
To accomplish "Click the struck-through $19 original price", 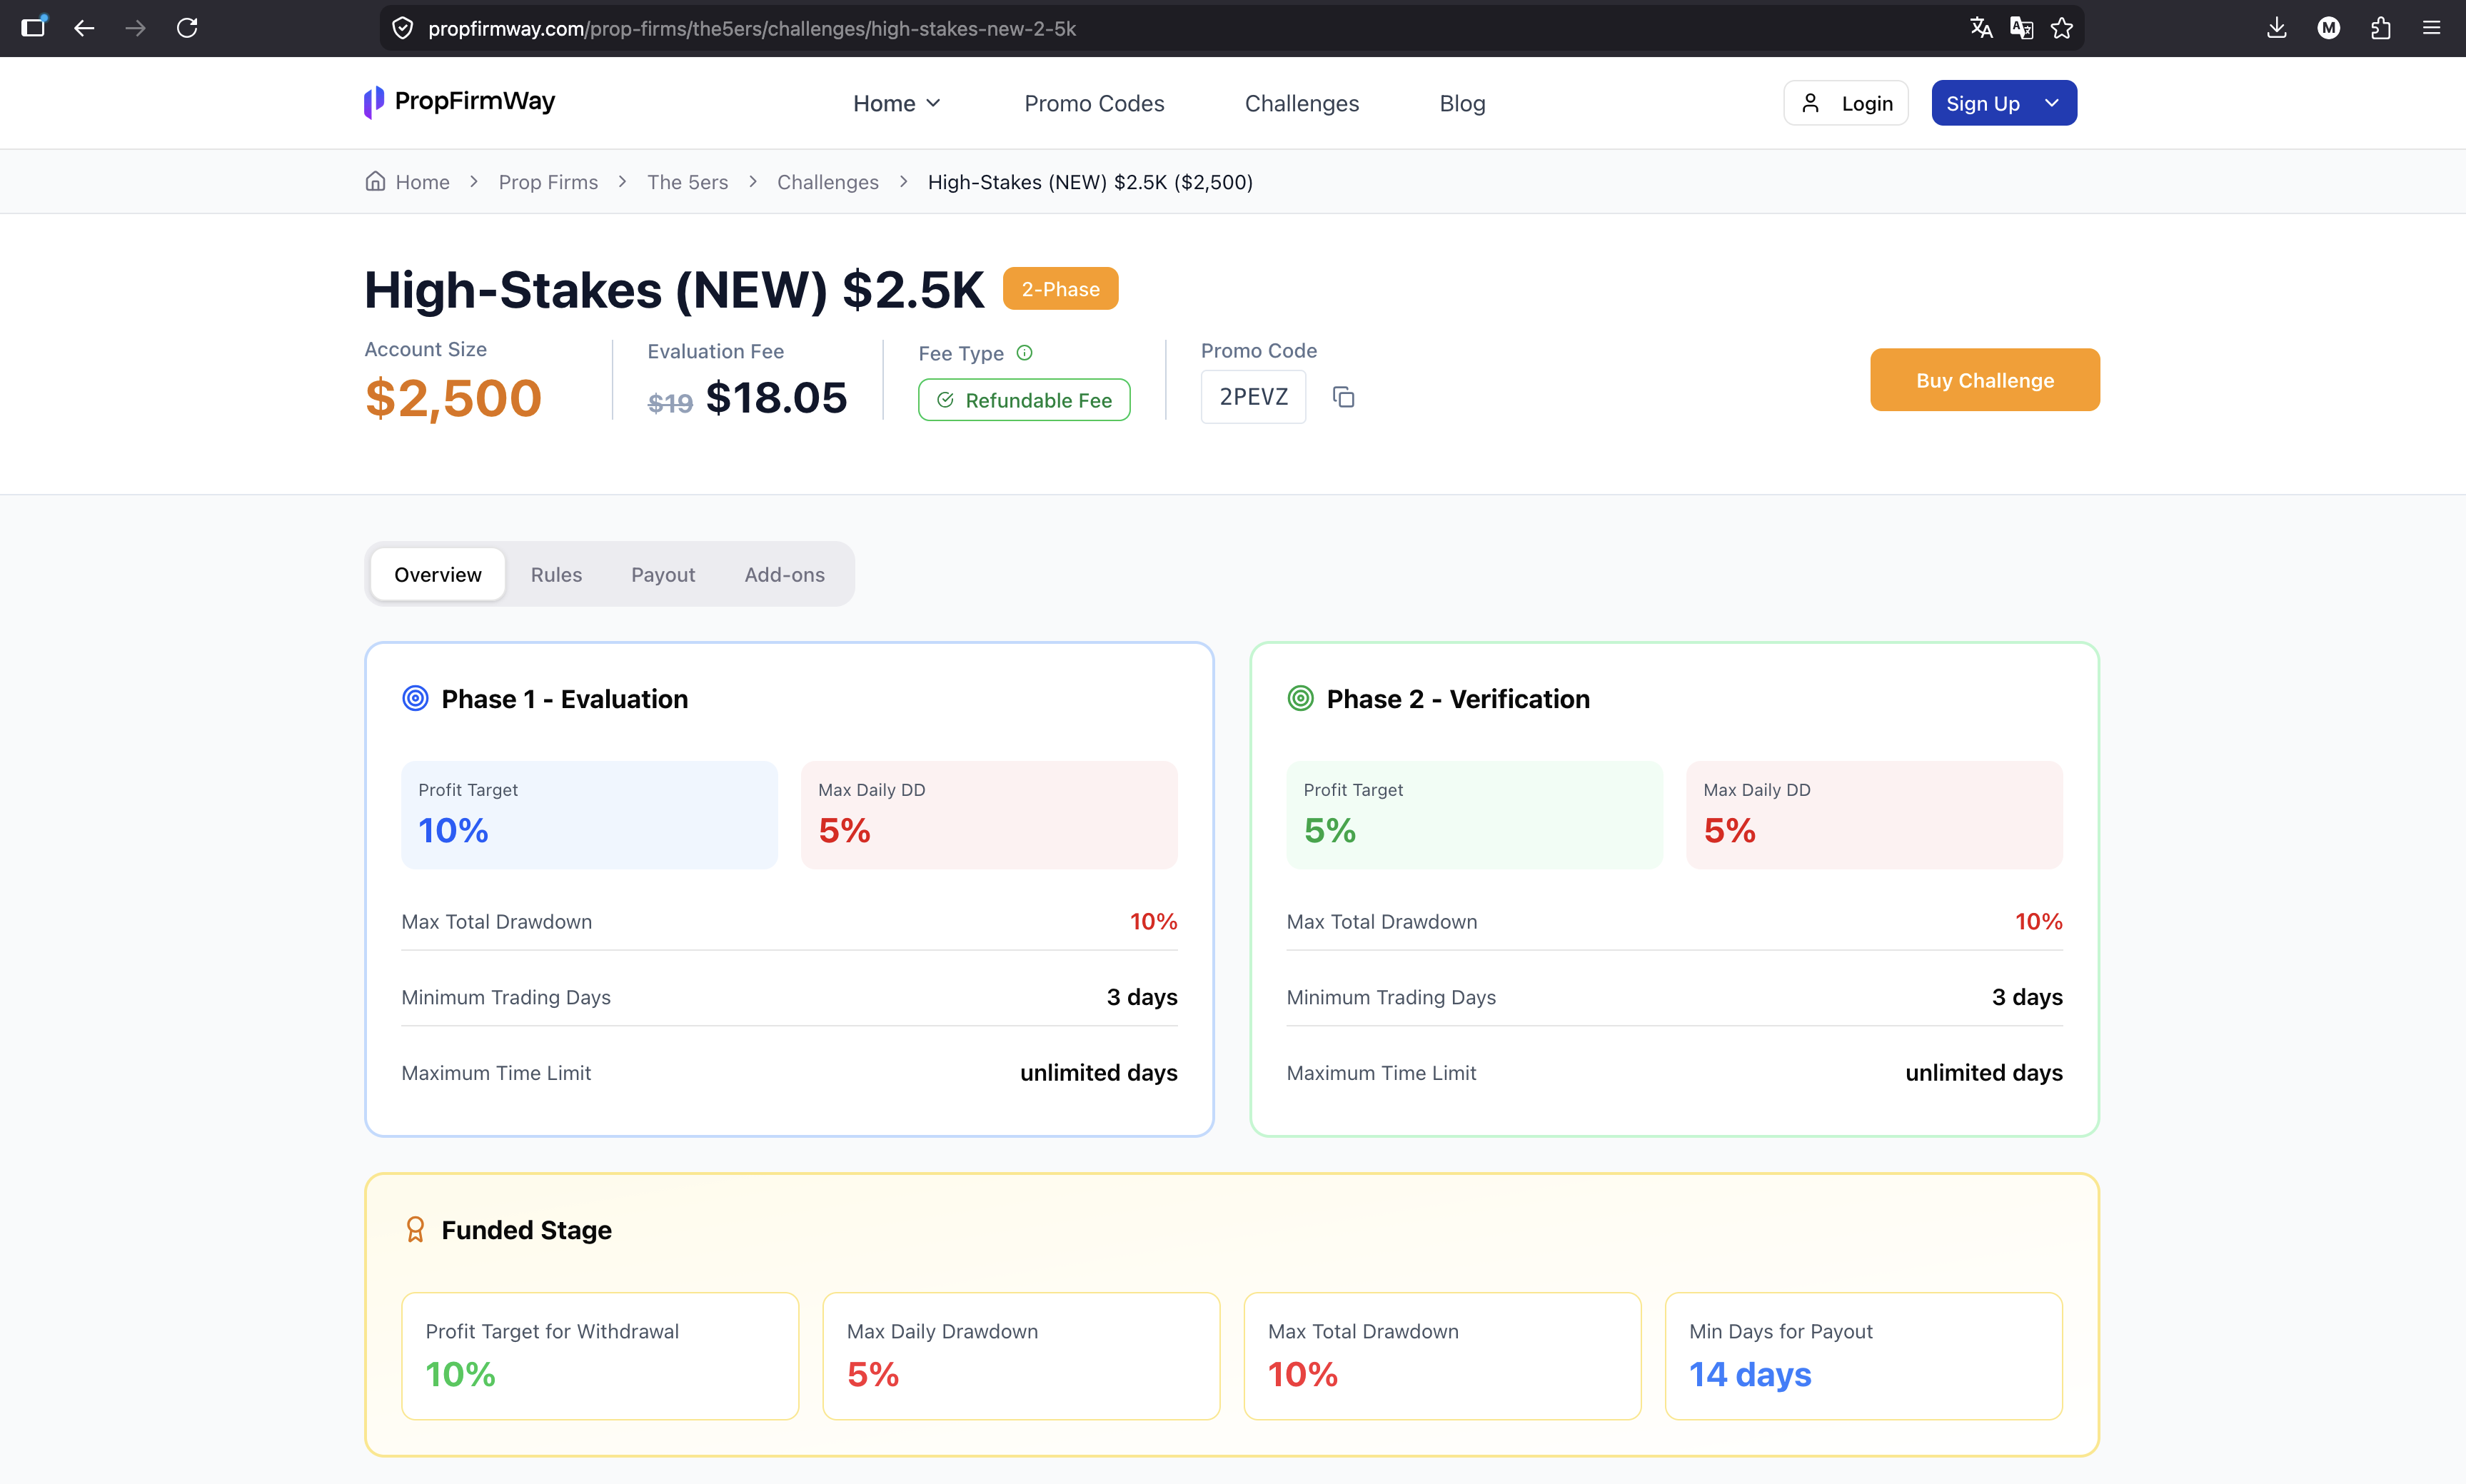I will pyautogui.click(x=670, y=403).
